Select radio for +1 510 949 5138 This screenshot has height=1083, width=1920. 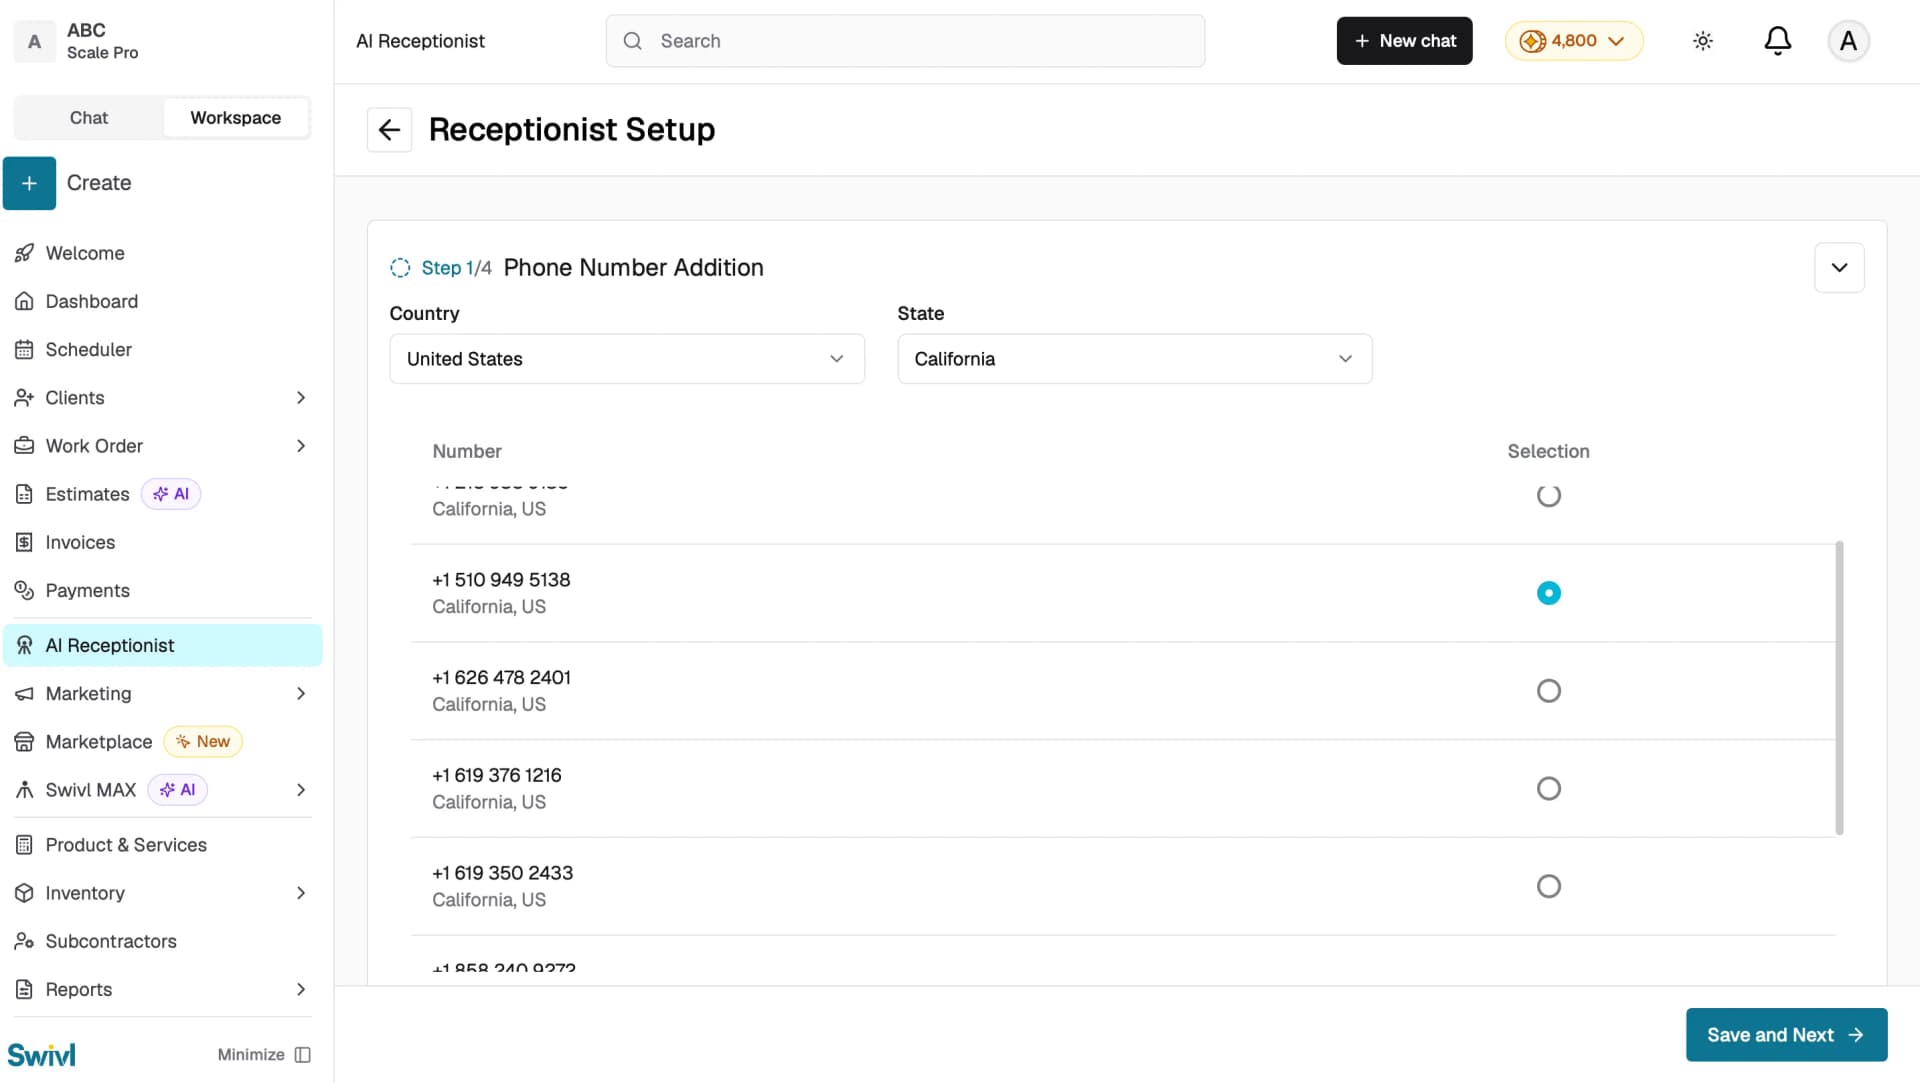pyautogui.click(x=1548, y=593)
